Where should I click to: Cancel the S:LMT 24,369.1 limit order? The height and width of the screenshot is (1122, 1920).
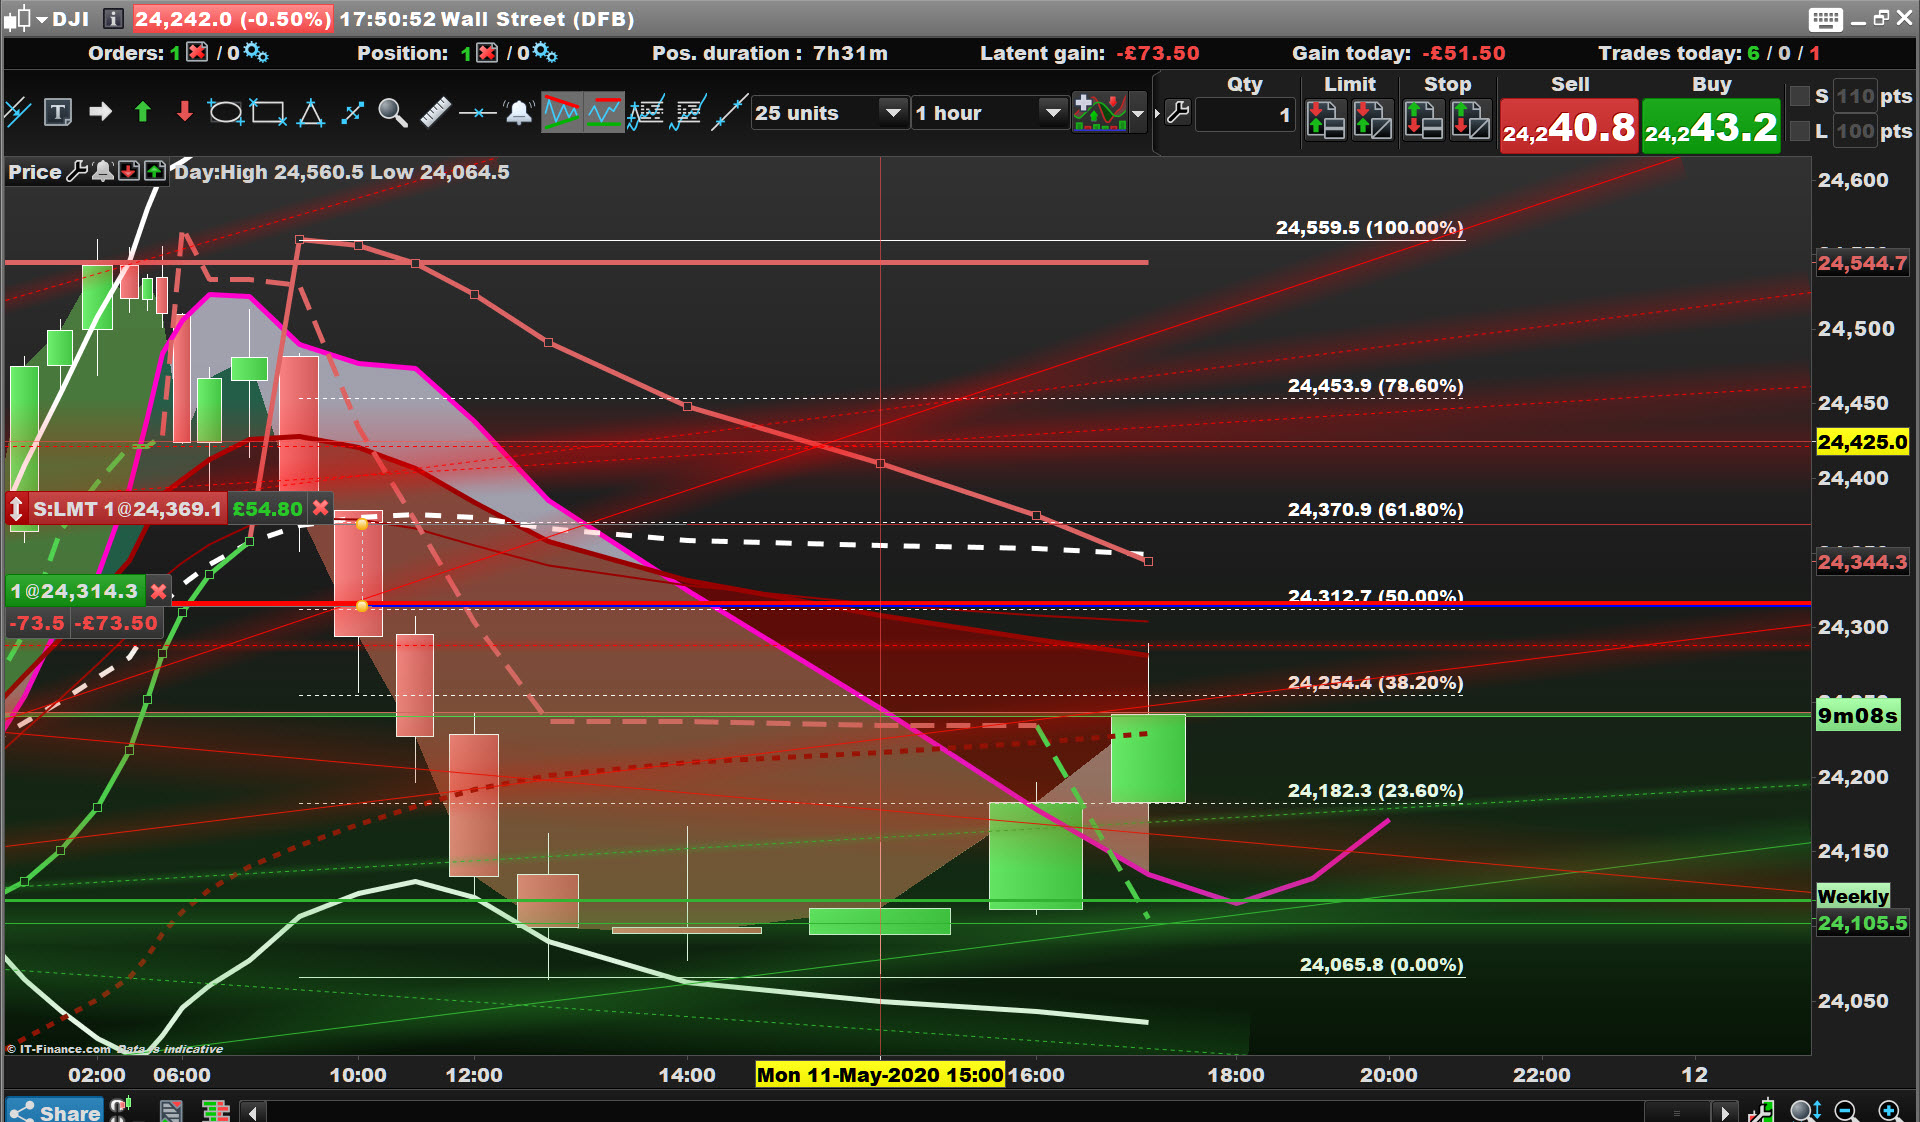tap(320, 508)
